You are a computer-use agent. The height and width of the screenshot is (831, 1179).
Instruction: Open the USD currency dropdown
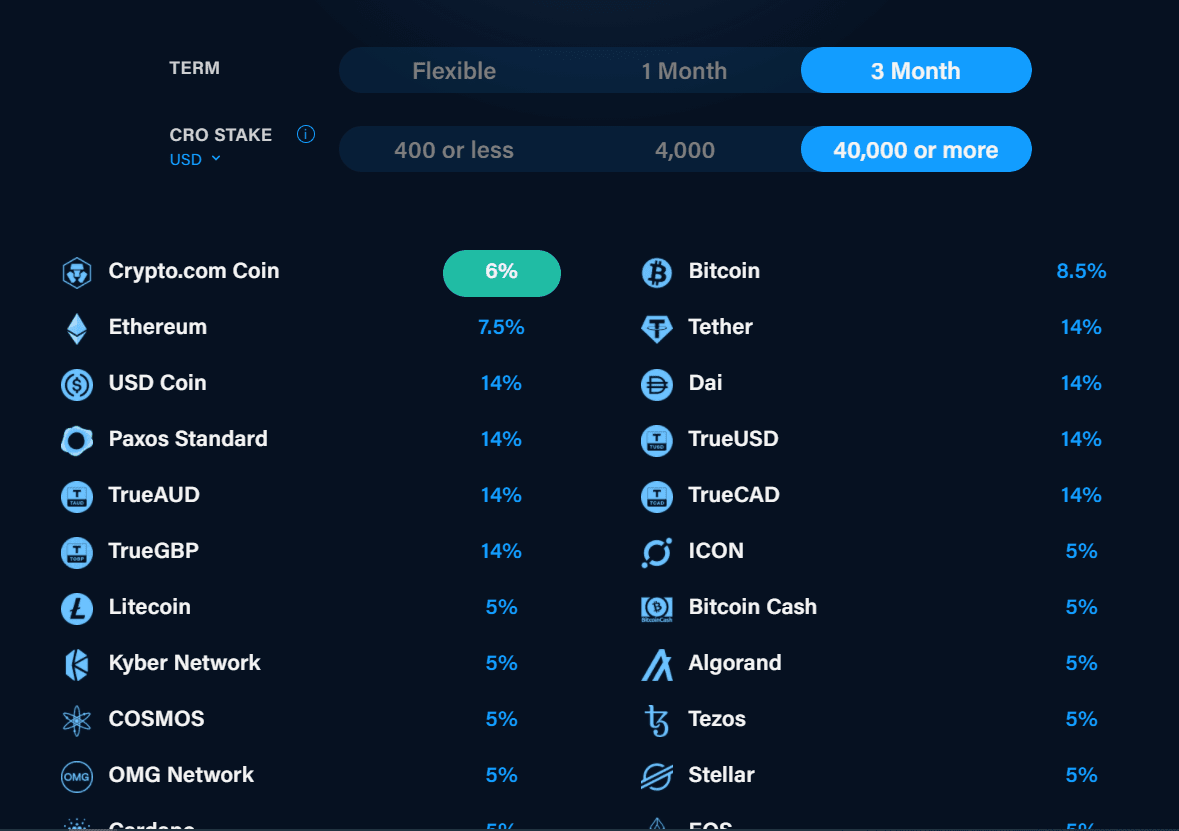(195, 159)
